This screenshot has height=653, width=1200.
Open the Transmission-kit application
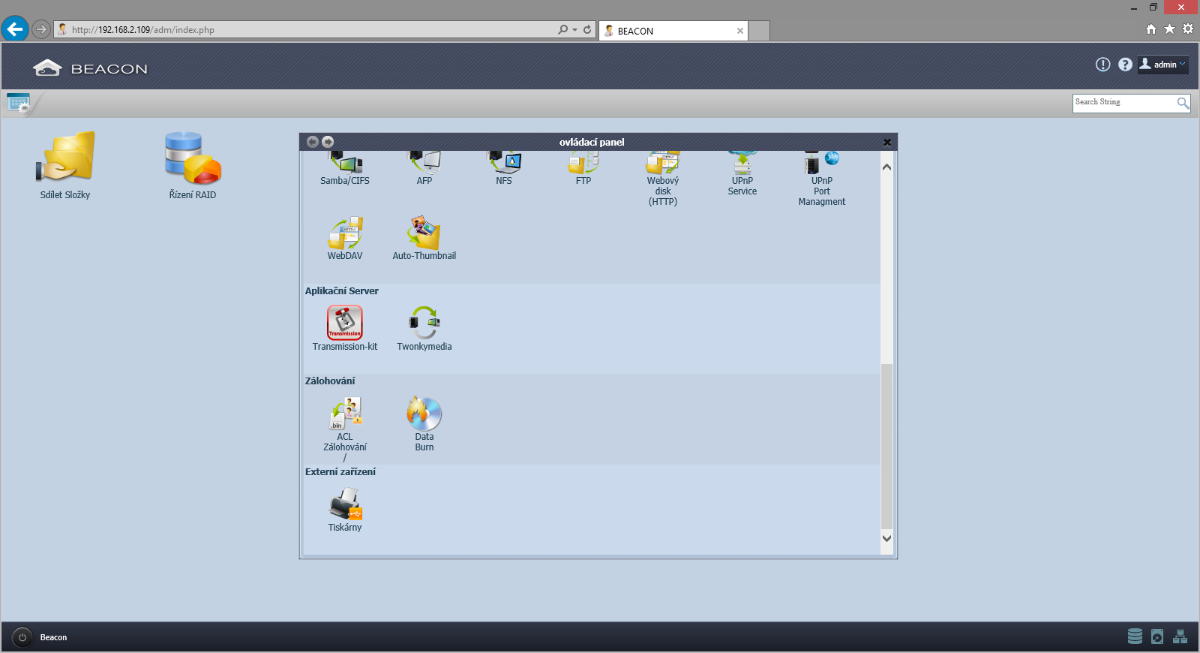point(344,323)
